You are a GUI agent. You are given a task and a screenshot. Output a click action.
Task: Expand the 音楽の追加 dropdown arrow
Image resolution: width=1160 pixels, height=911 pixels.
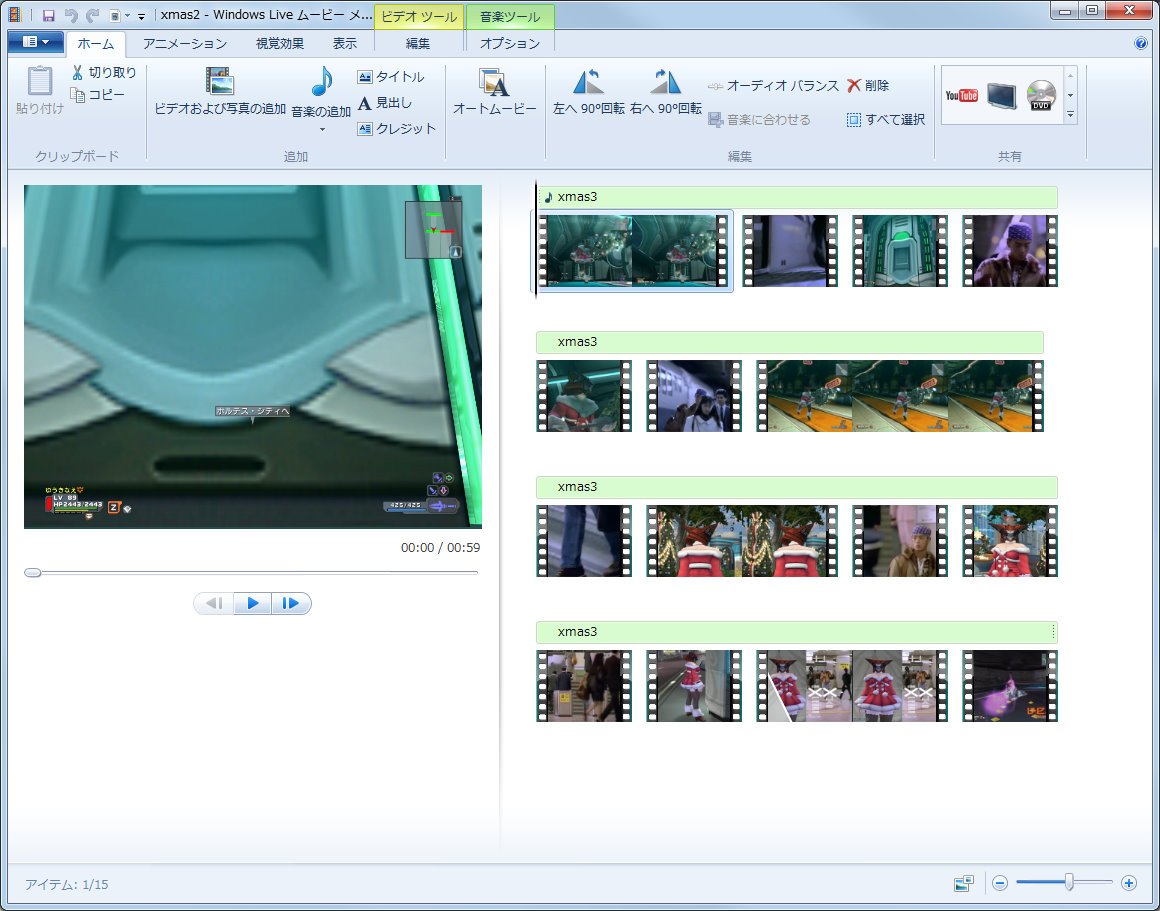click(322, 130)
